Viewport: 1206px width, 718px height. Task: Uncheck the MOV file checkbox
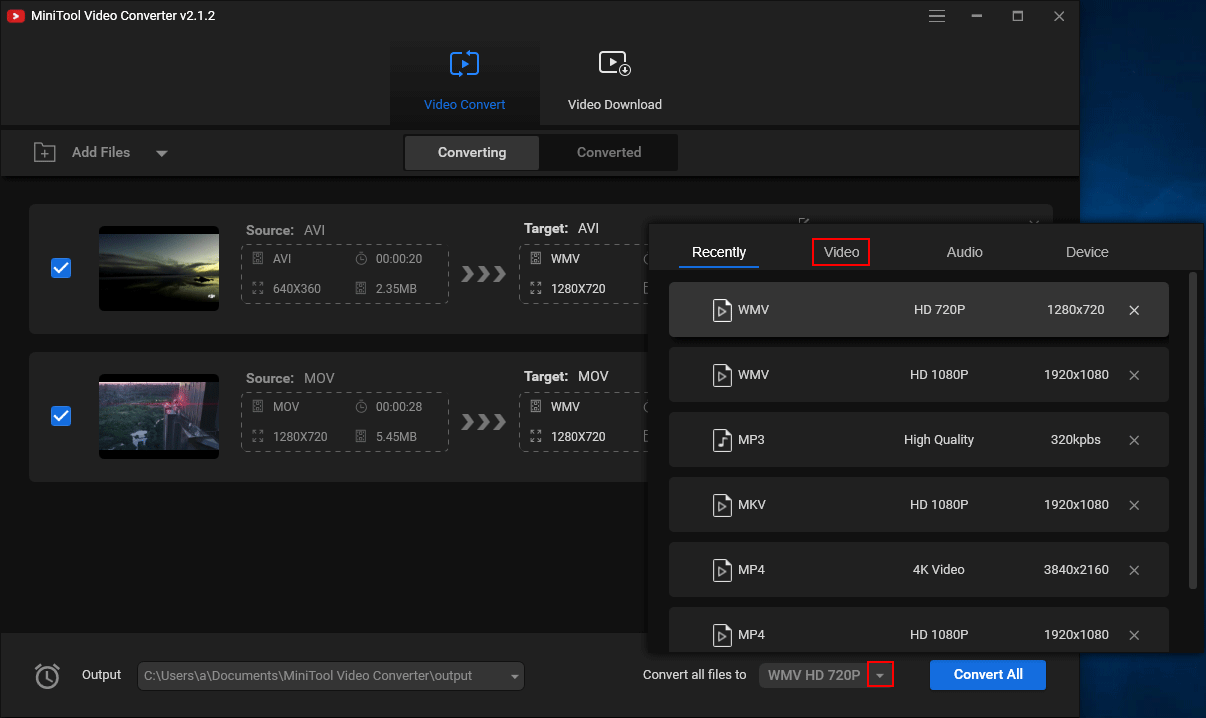coord(61,416)
